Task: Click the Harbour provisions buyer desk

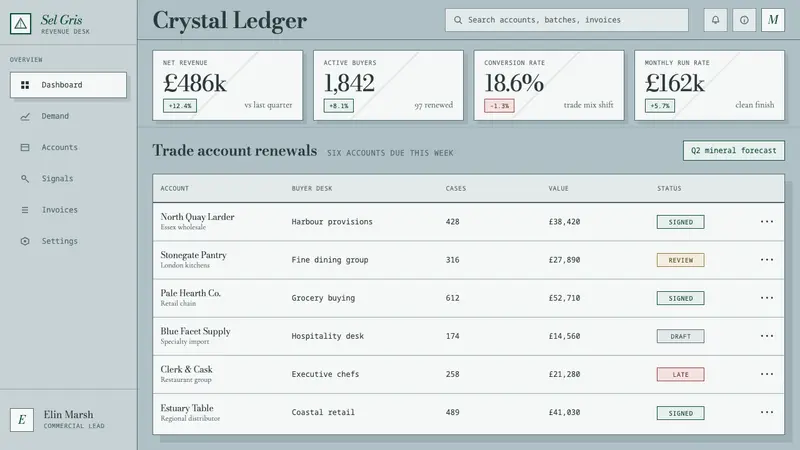Action: (332, 222)
